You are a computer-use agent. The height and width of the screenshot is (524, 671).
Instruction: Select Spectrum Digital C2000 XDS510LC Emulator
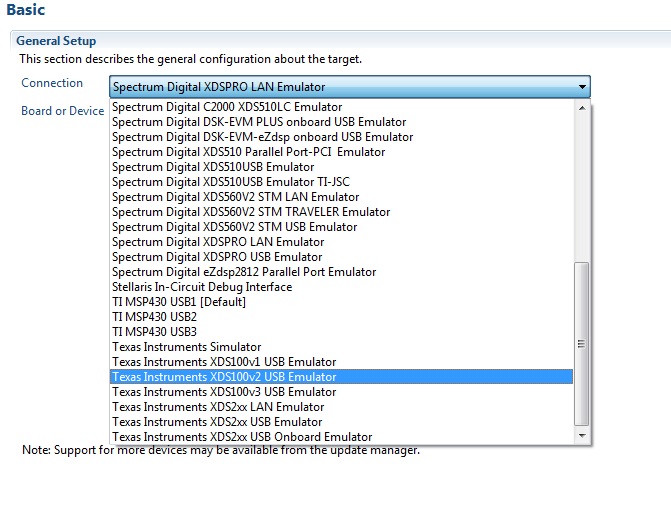[341, 107]
